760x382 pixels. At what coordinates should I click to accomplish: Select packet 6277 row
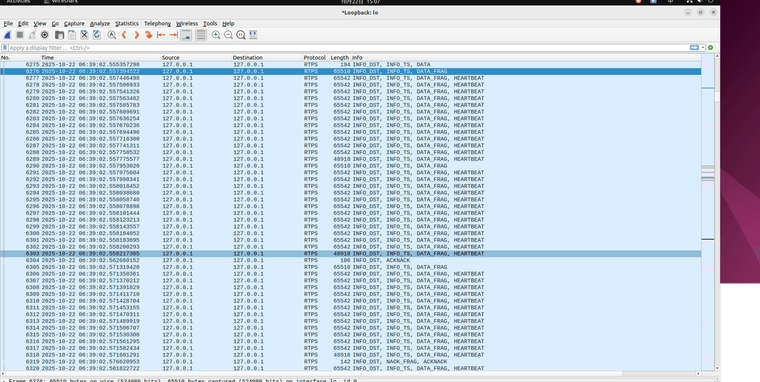[x=350, y=78]
